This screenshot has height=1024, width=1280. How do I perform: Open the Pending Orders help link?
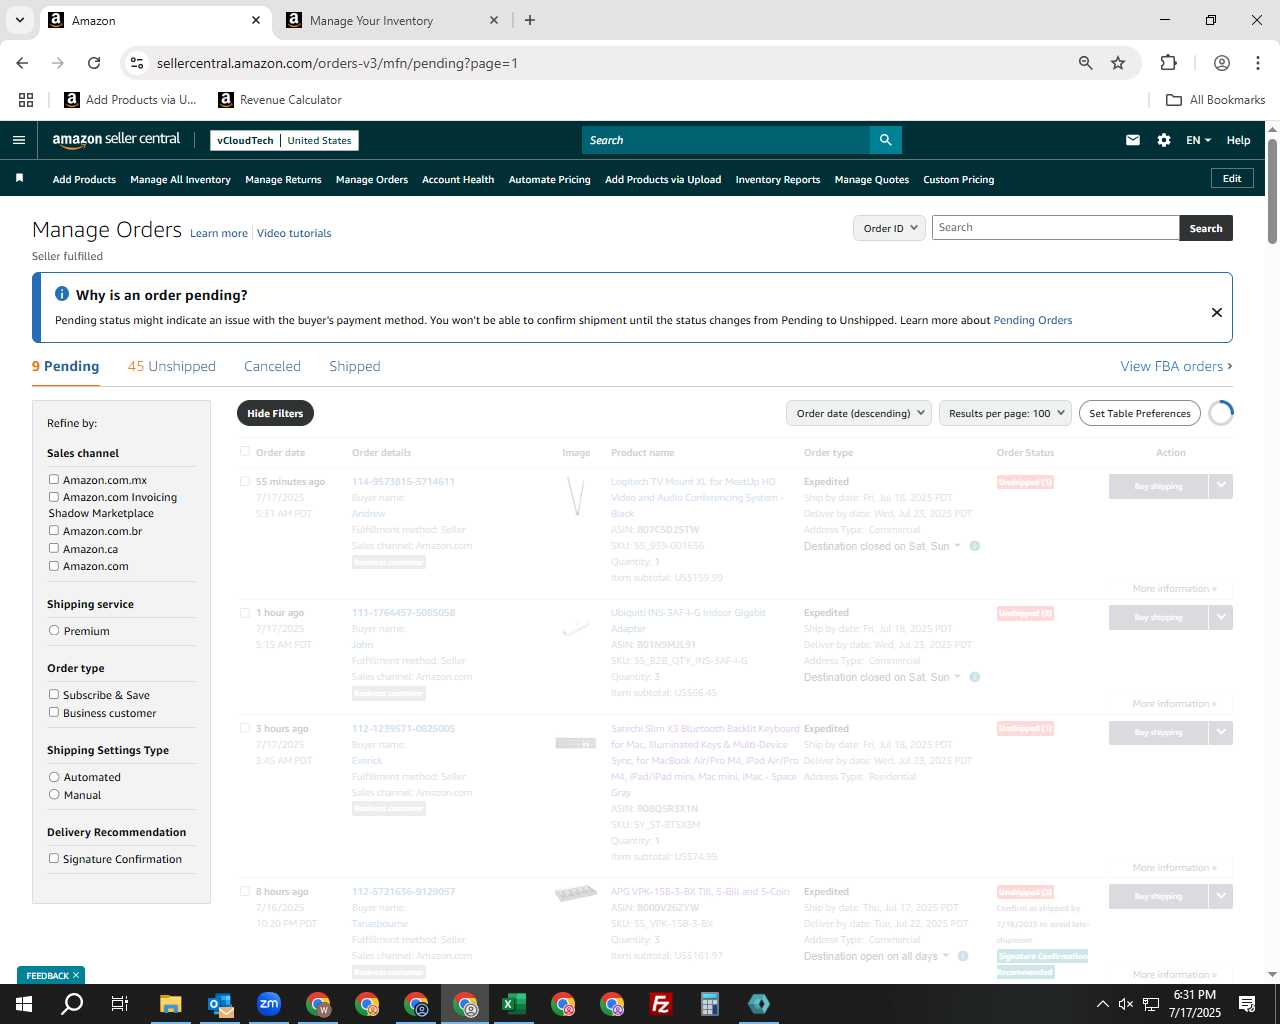[x=1032, y=320]
